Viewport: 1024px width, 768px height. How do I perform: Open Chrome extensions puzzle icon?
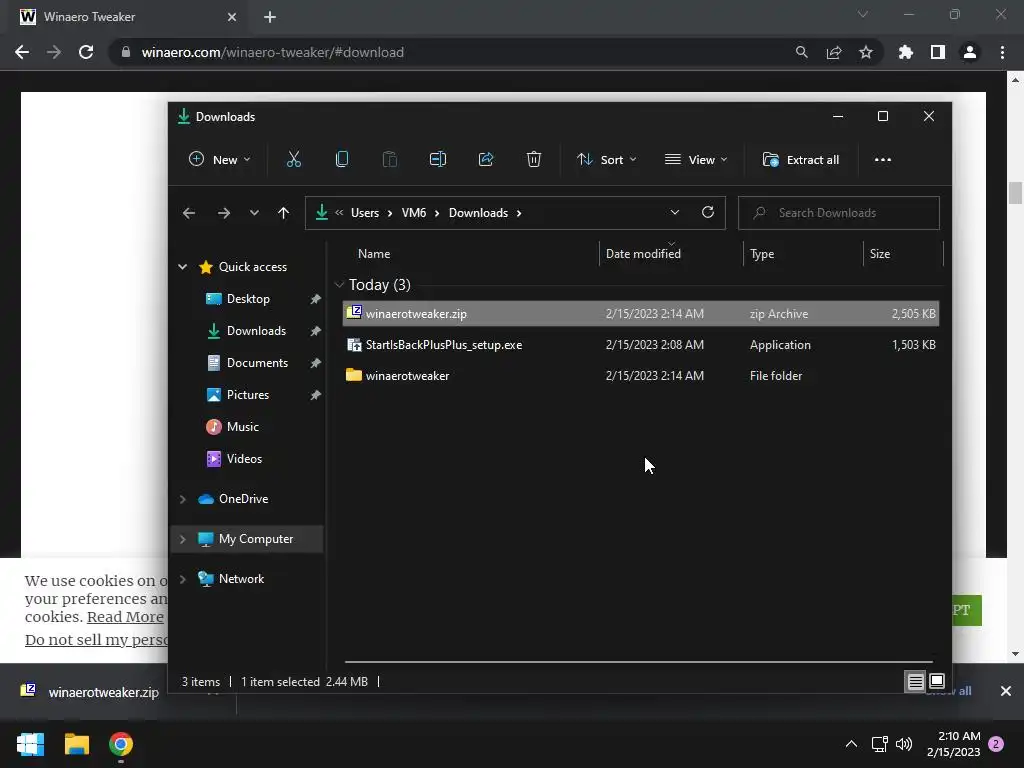pos(906,52)
